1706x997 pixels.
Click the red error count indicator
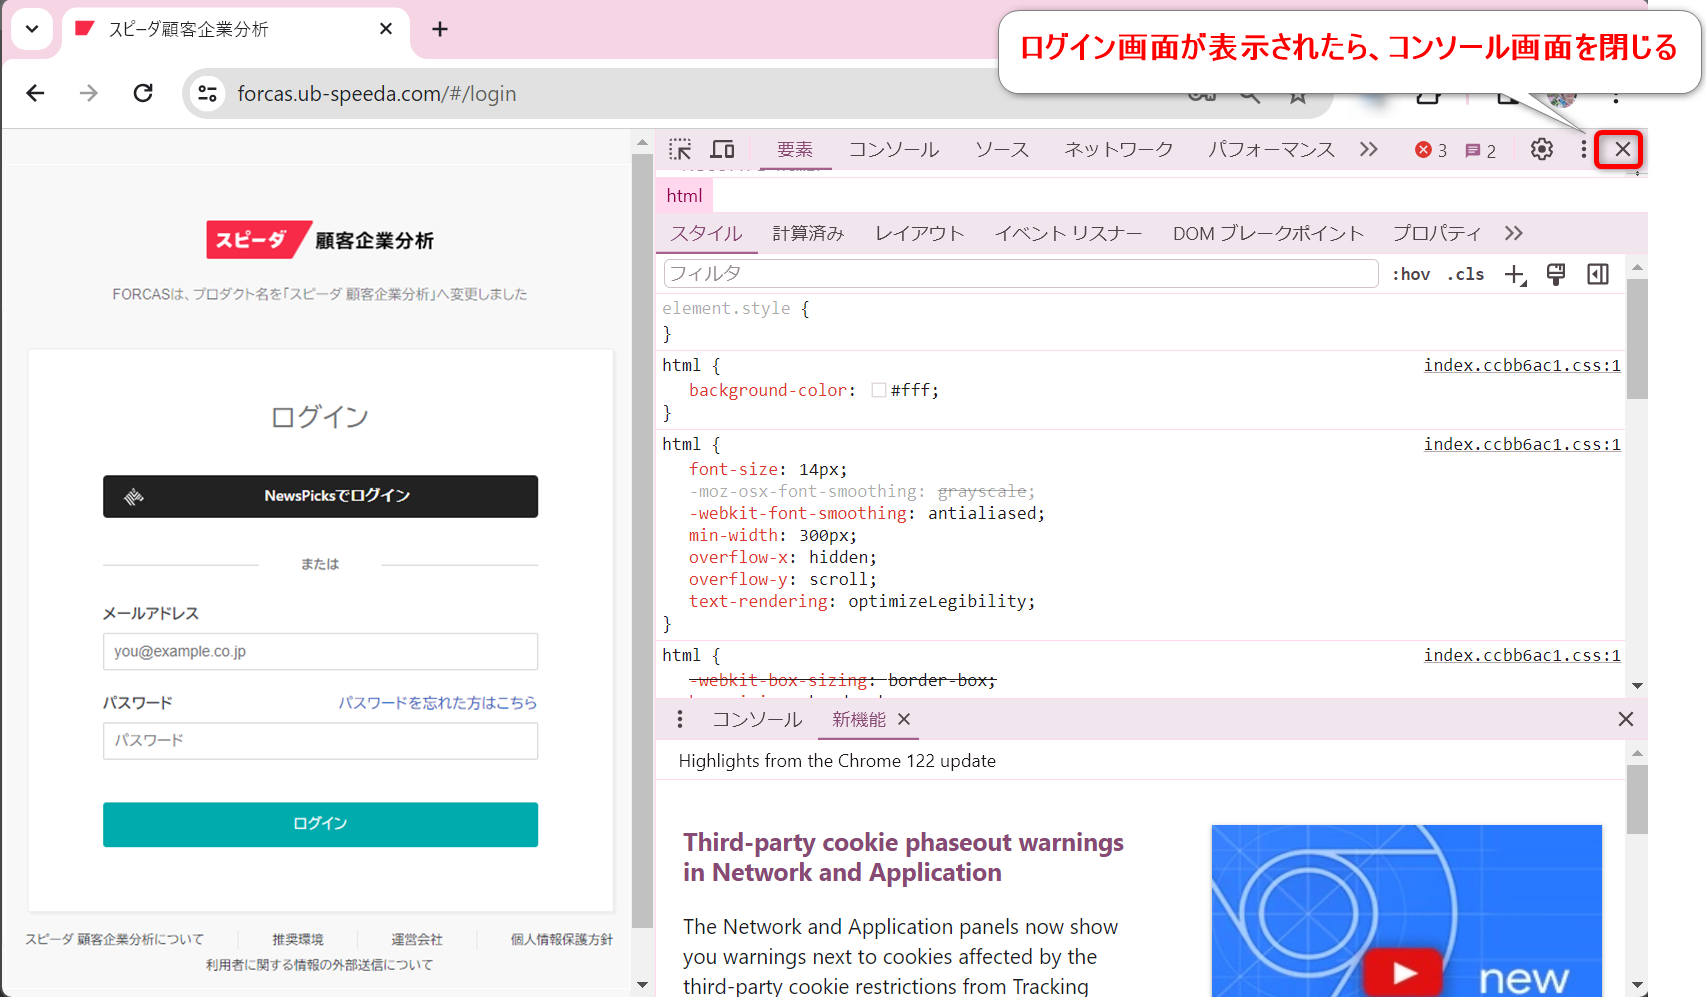pyautogui.click(x=1430, y=150)
